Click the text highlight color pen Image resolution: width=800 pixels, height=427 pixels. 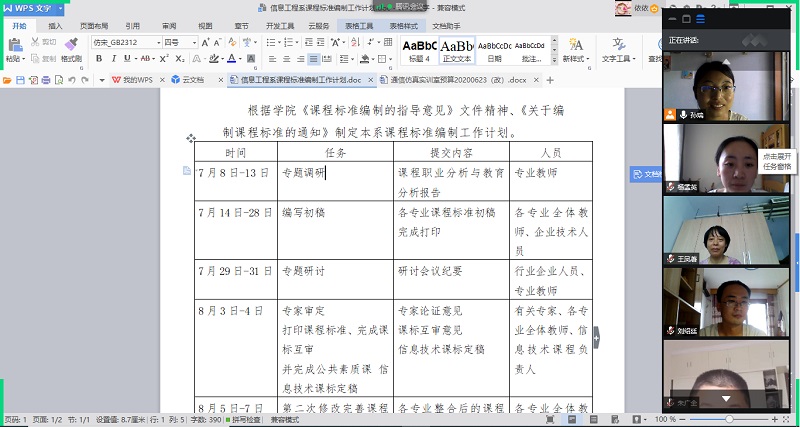(214, 59)
